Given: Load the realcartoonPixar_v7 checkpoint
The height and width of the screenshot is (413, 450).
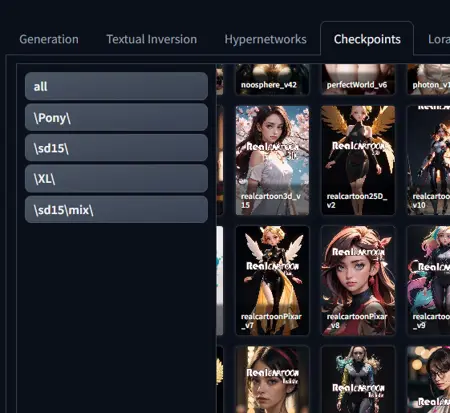Looking at the screenshot, I should pyautogui.click(x=272, y=280).
